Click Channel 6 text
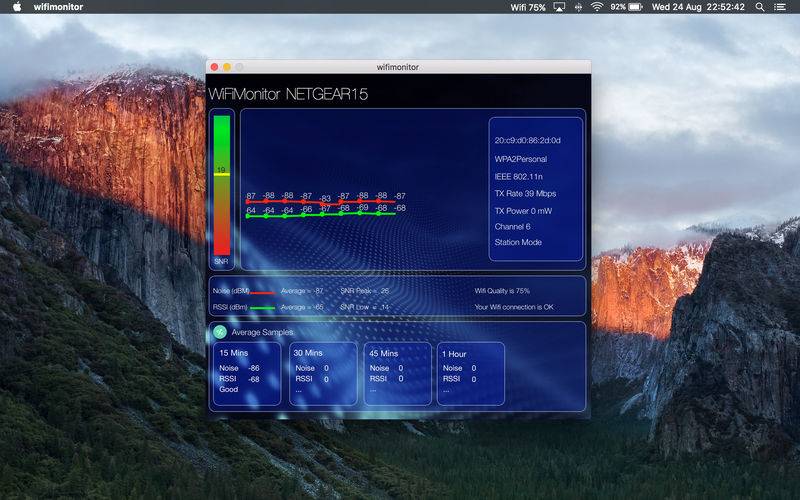This screenshot has width=800, height=500. 512,227
